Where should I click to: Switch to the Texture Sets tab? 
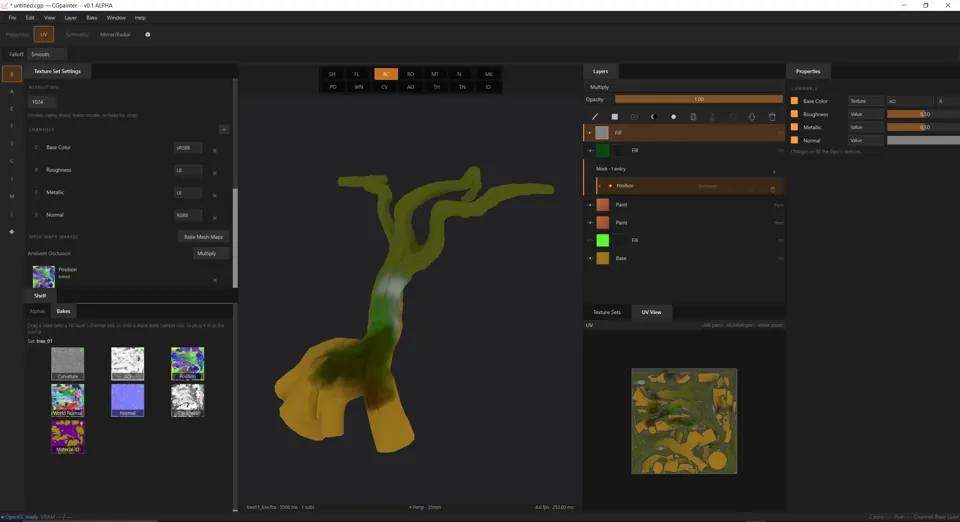pyautogui.click(x=607, y=312)
